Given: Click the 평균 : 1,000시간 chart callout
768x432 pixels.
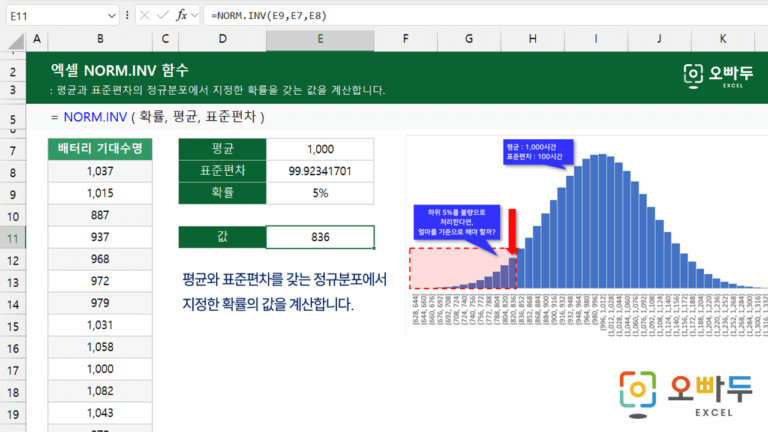Looking at the screenshot, I should pyautogui.click(x=538, y=152).
